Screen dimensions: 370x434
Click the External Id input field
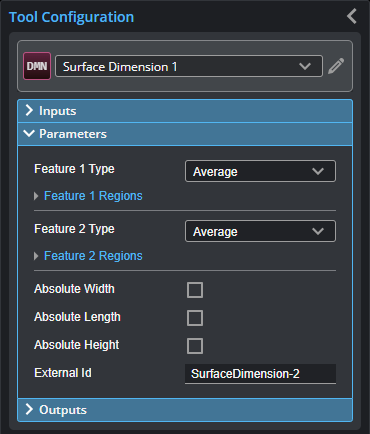[x=260, y=374]
